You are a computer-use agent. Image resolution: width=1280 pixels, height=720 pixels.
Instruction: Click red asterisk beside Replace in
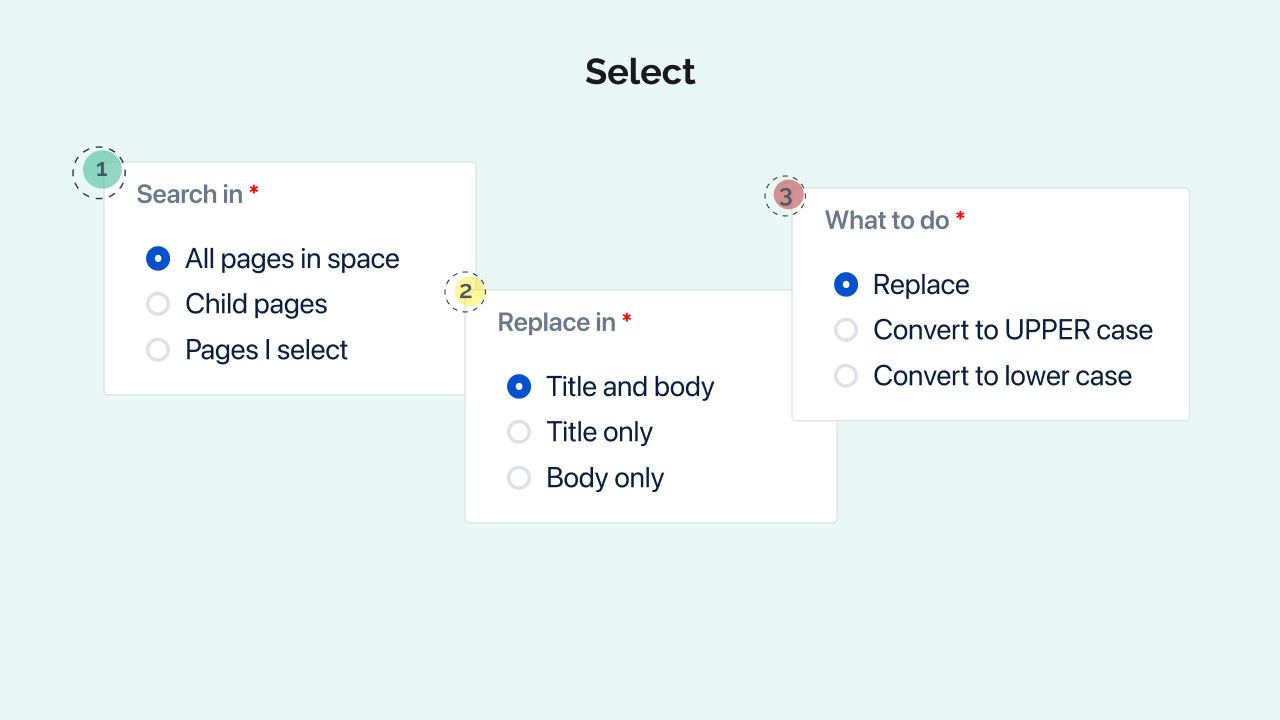pyautogui.click(x=627, y=319)
